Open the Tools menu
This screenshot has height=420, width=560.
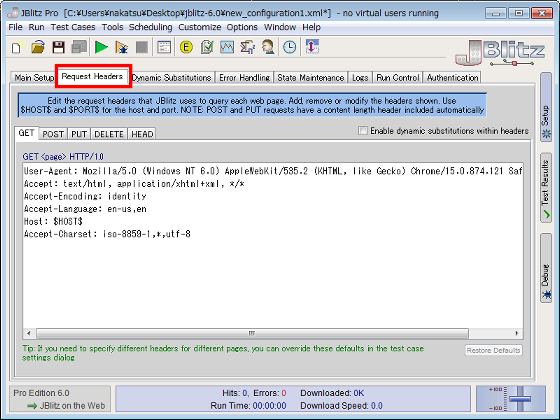click(112, 27)
